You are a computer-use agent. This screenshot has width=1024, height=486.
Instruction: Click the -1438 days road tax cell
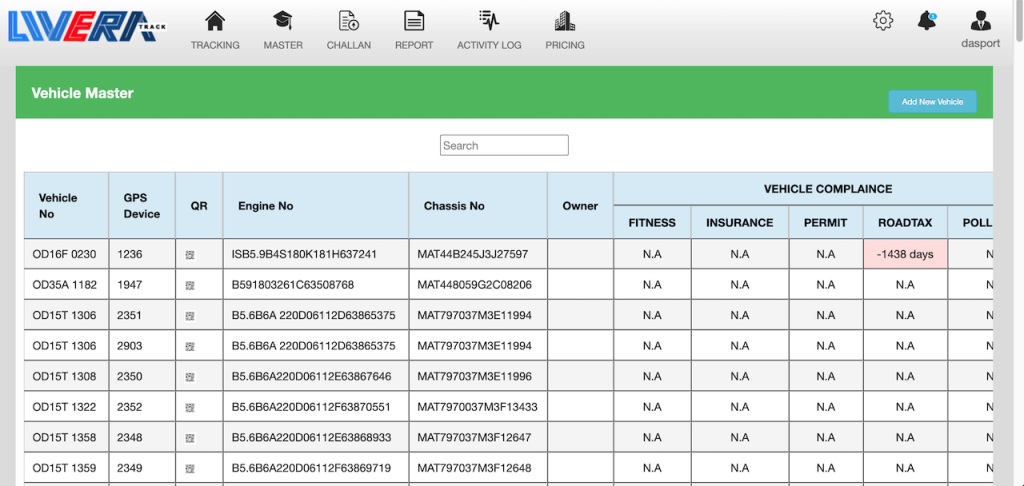(x=904, y=254)
